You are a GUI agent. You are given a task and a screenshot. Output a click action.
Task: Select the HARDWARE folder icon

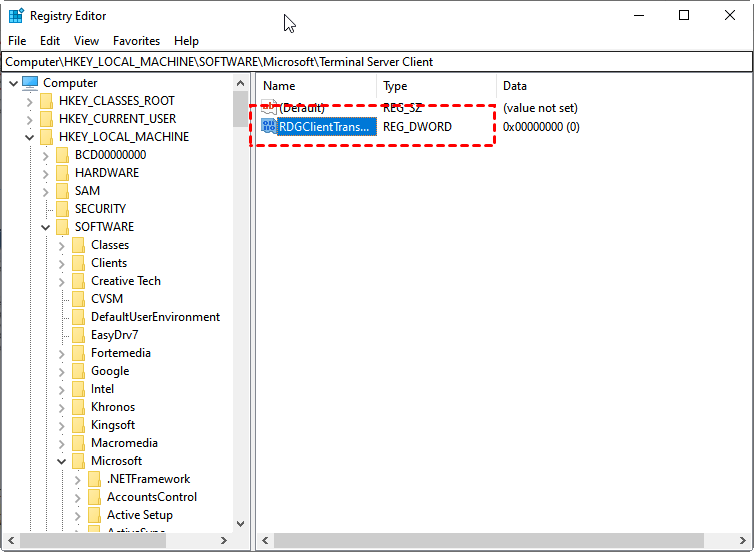[x=63, y=173]
